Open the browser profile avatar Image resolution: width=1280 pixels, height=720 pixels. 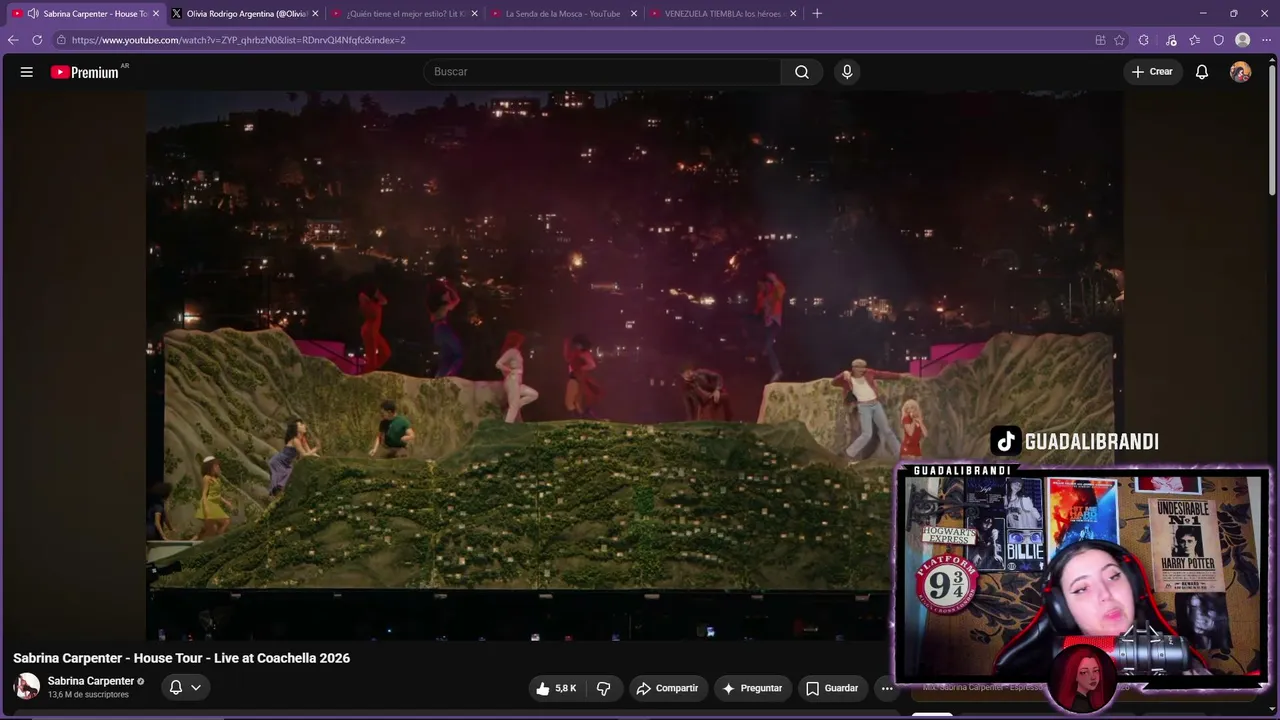click(x=1243, y=40)
